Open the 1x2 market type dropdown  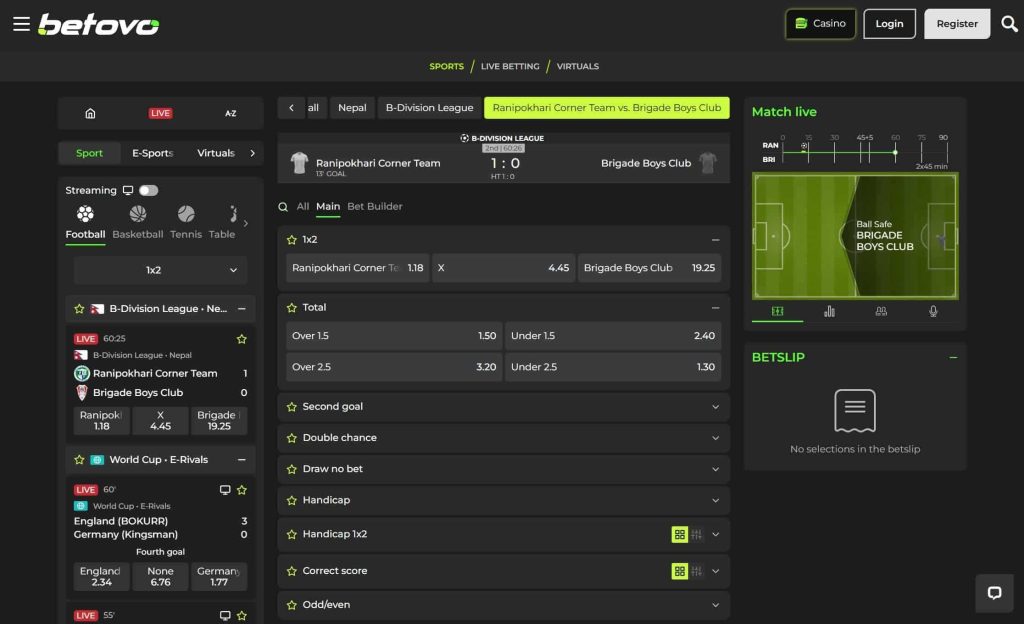pyautogui.click(x=160, y=270)
